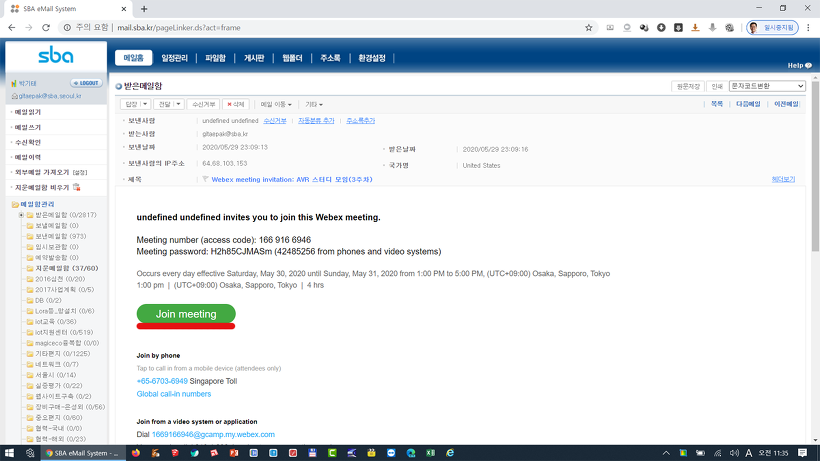Open the iot지원센터 (0/519) folder
Image resolution: width=820 pixels, height=461 pixels.
click(x=64, y=332)
